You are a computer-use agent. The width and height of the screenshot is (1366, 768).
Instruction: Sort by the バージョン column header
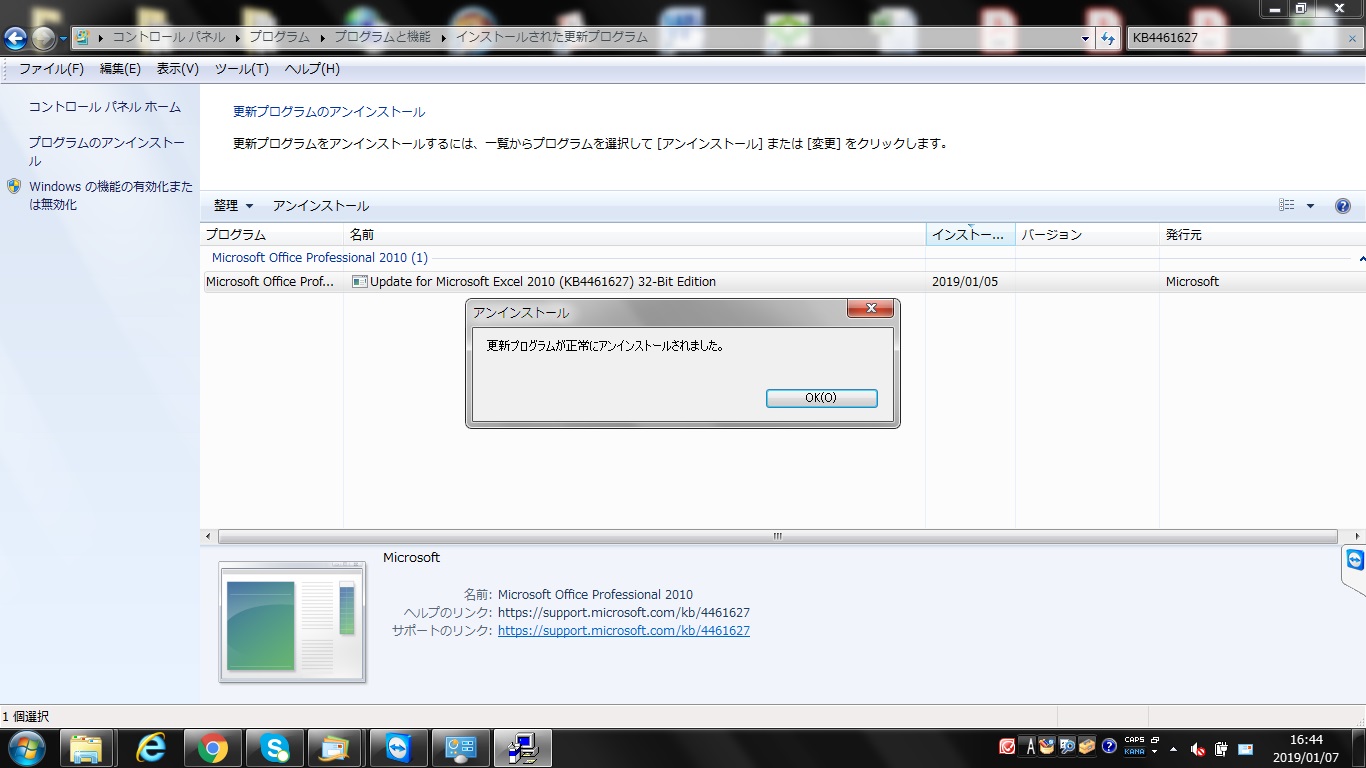click(x=1087, y=235)
